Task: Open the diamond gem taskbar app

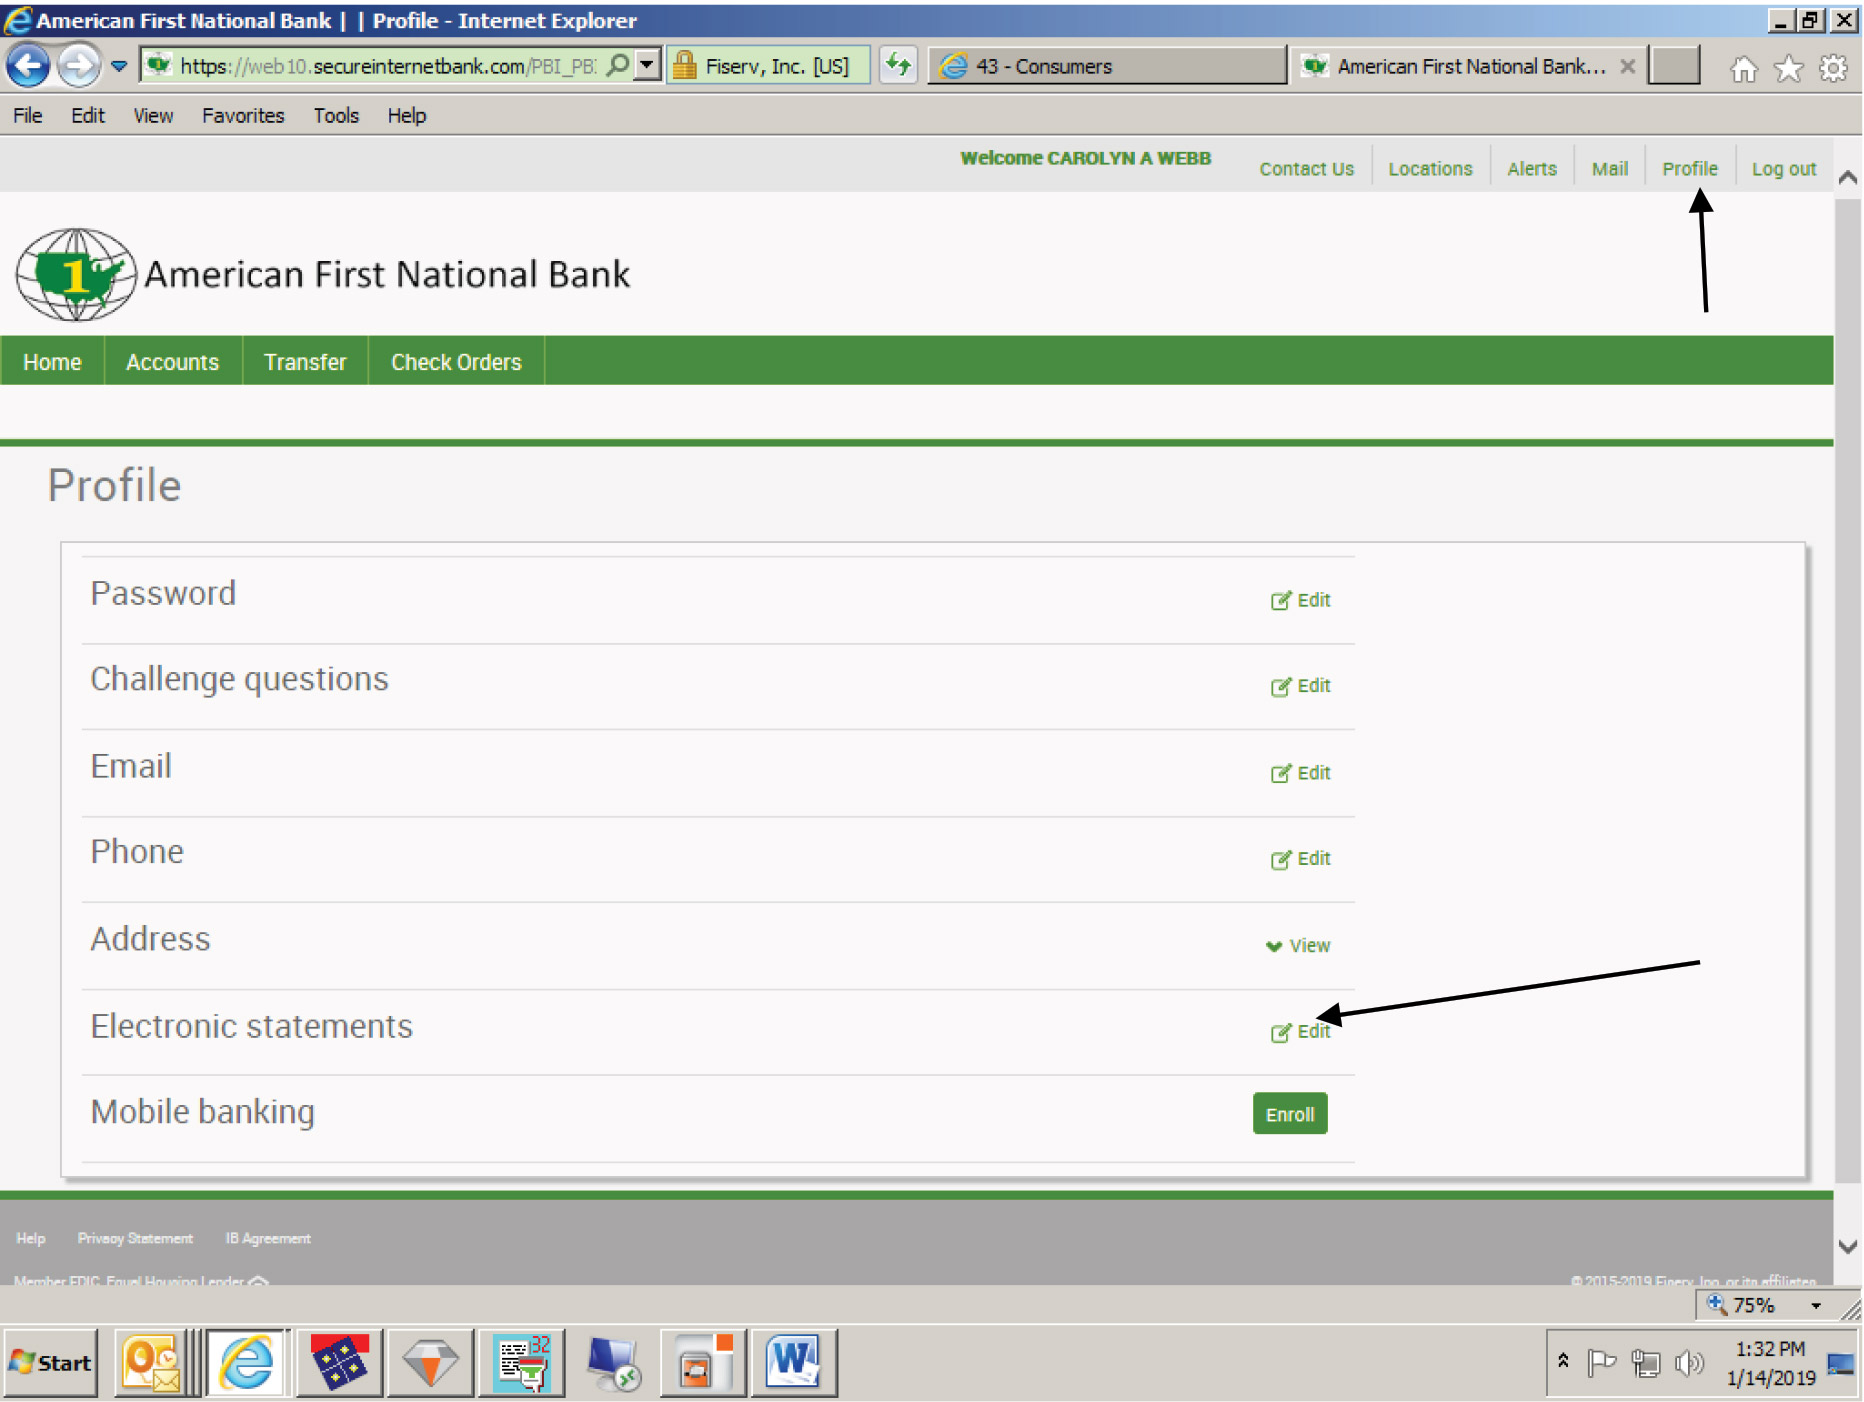Action: [x=430, y=1362]
